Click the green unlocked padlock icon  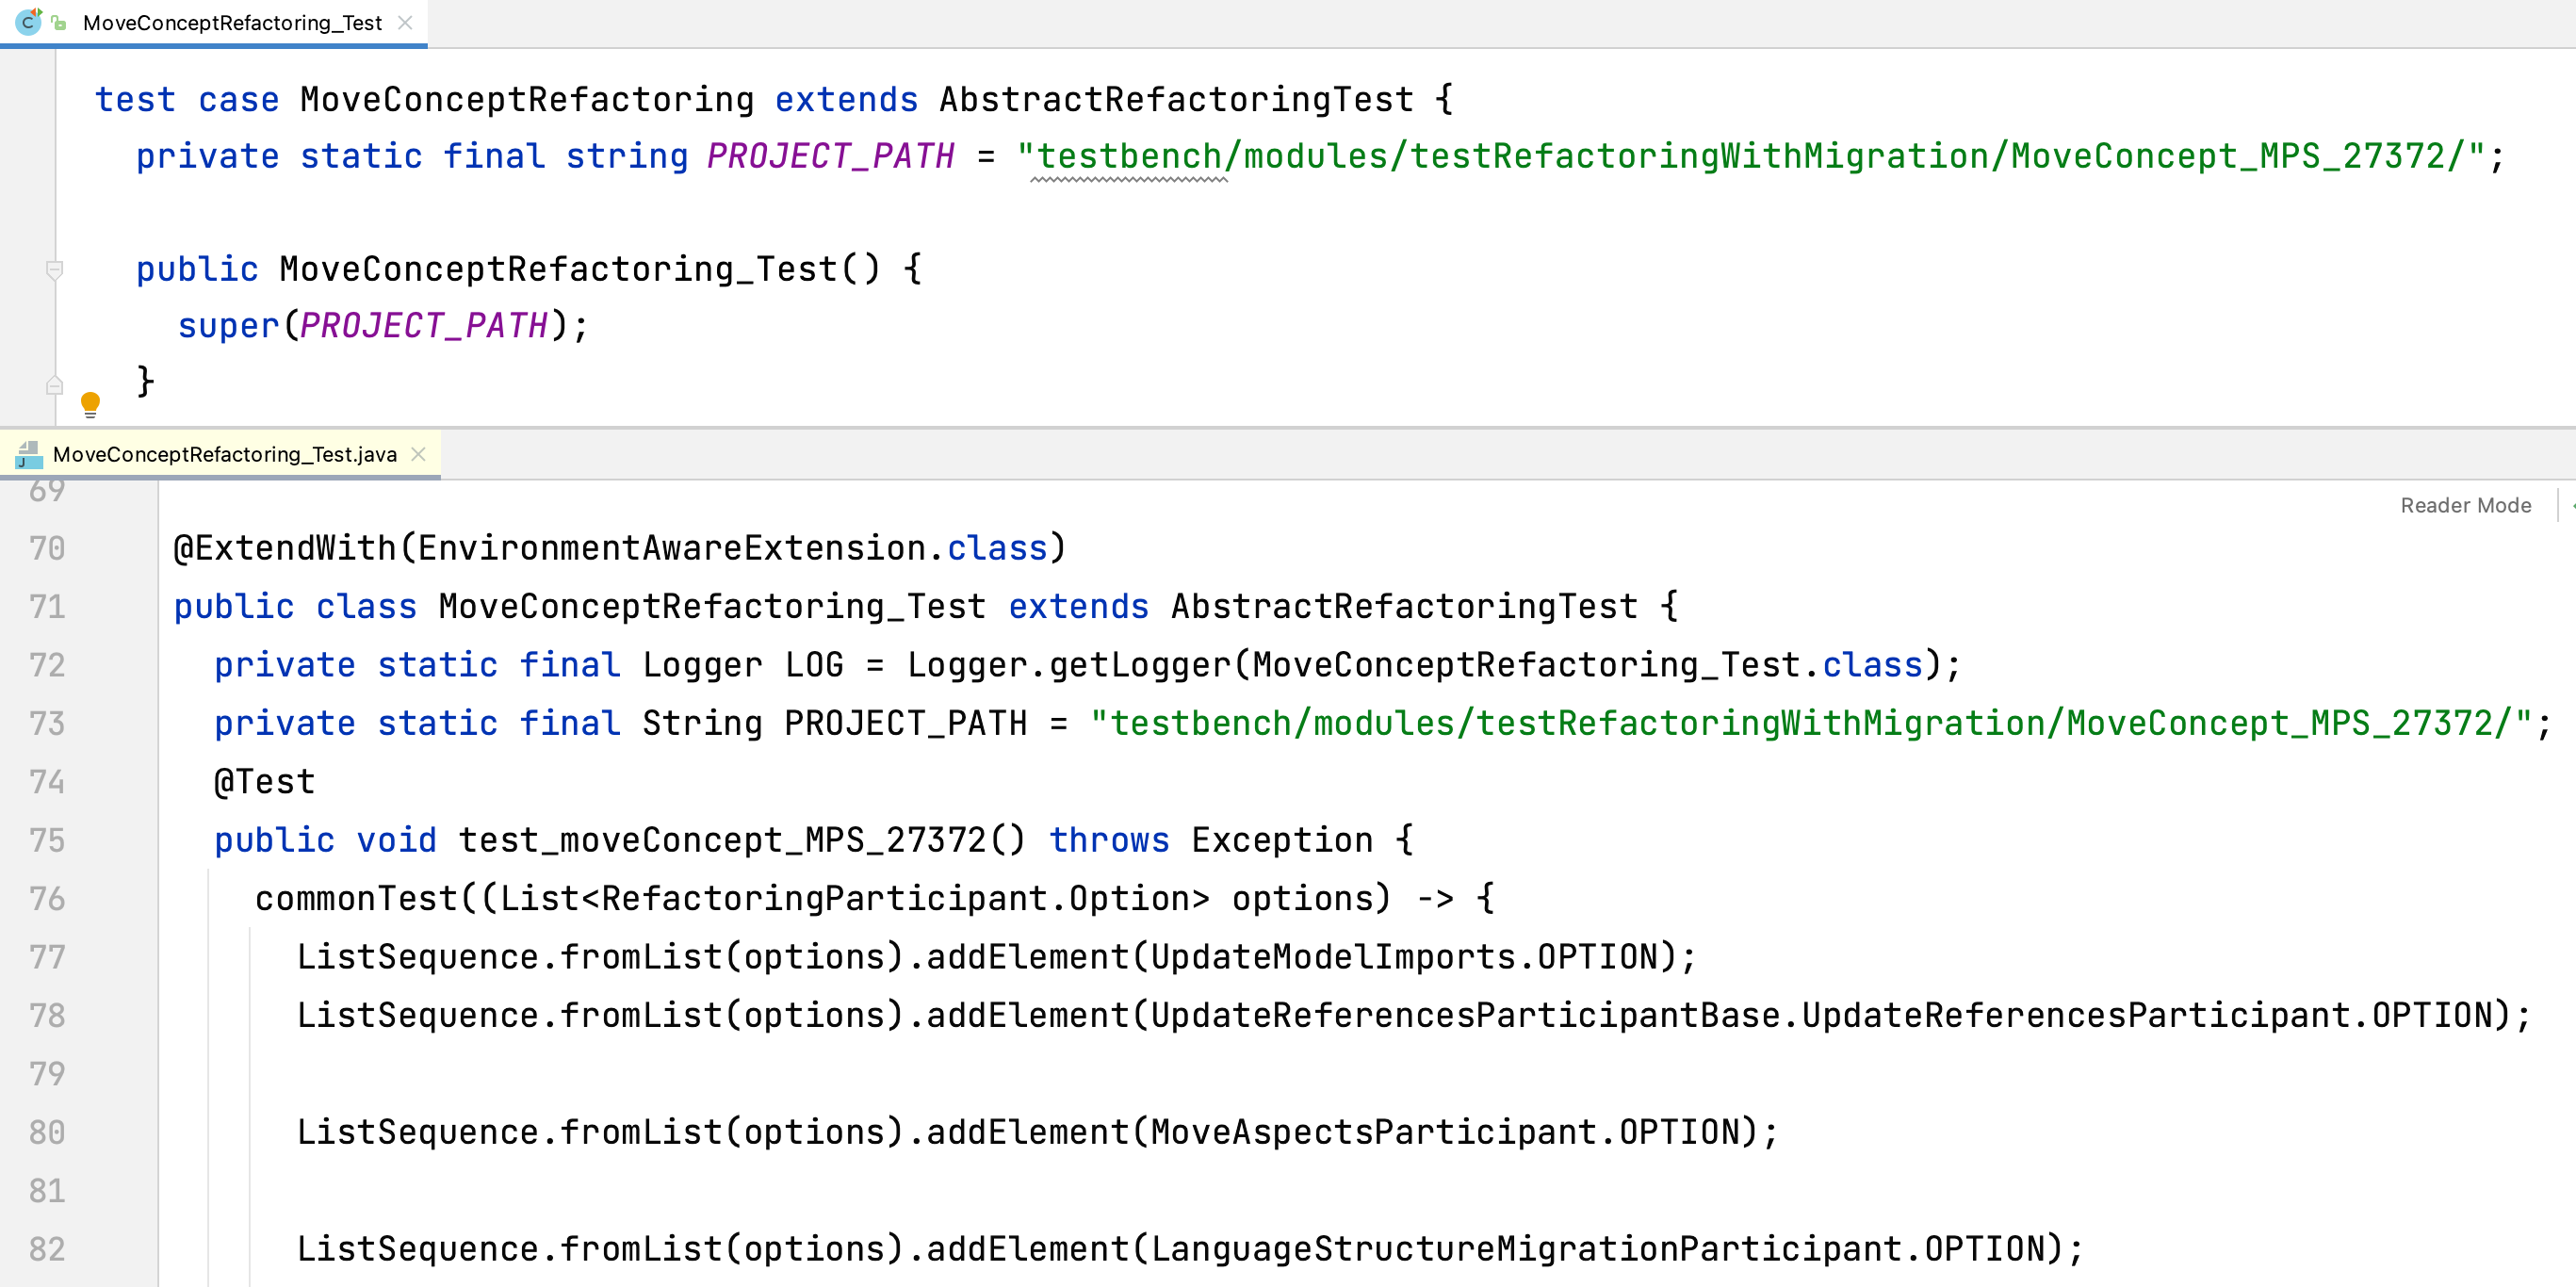[59, 23]
